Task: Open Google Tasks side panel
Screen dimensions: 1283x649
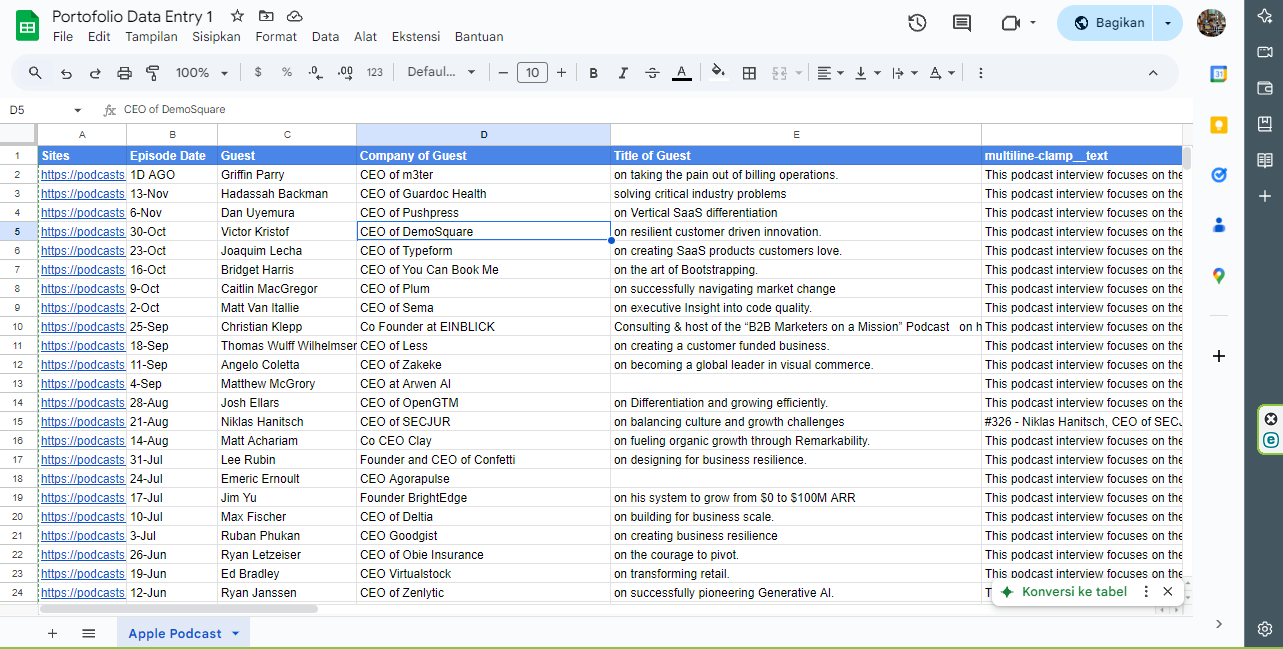Action: (x=1219, y=175)
